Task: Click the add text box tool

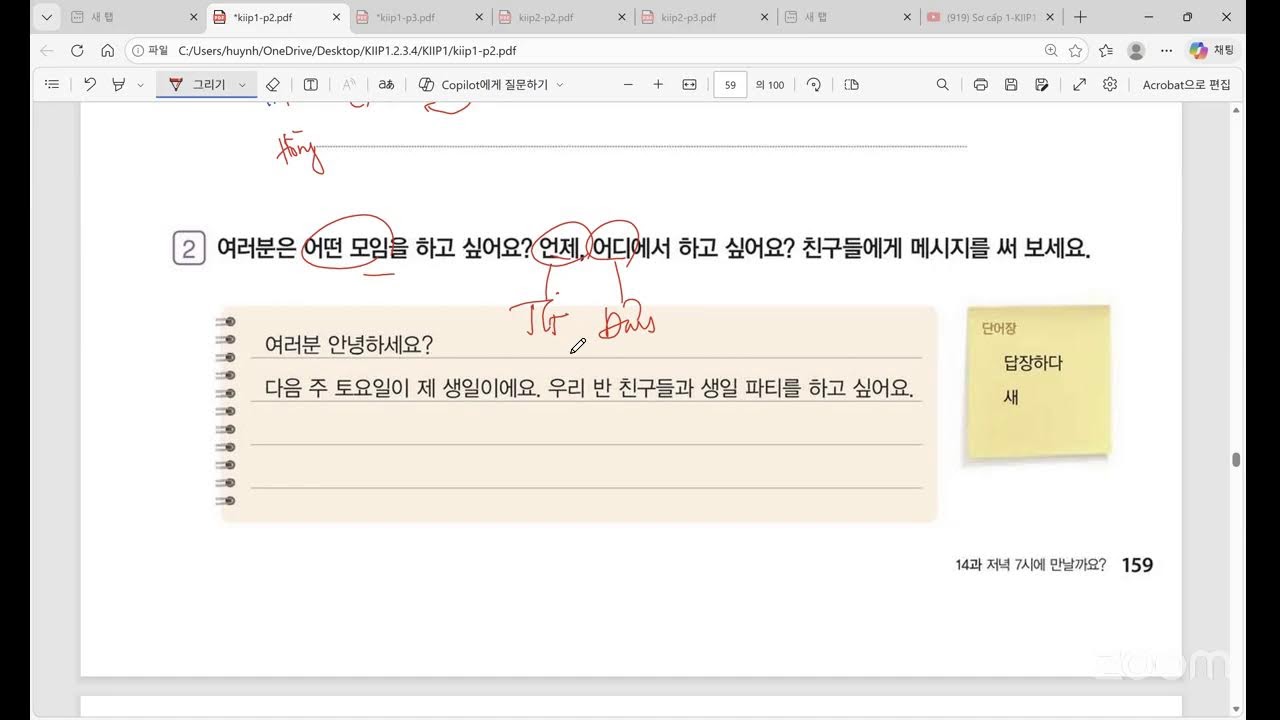Action: 311,85
